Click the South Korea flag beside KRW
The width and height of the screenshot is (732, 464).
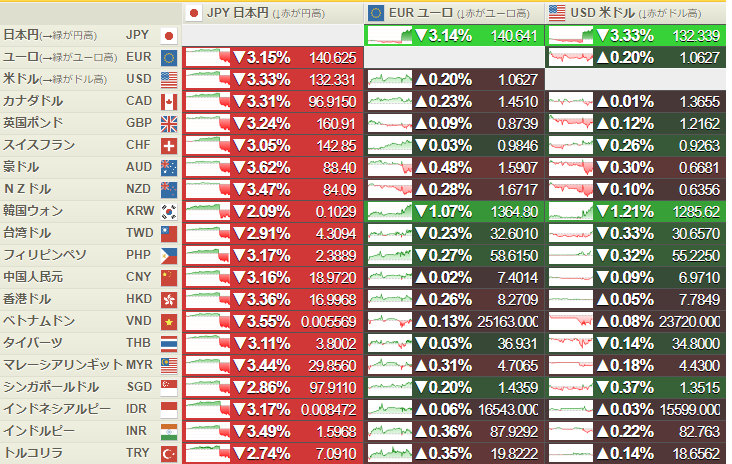coord(168,211)
